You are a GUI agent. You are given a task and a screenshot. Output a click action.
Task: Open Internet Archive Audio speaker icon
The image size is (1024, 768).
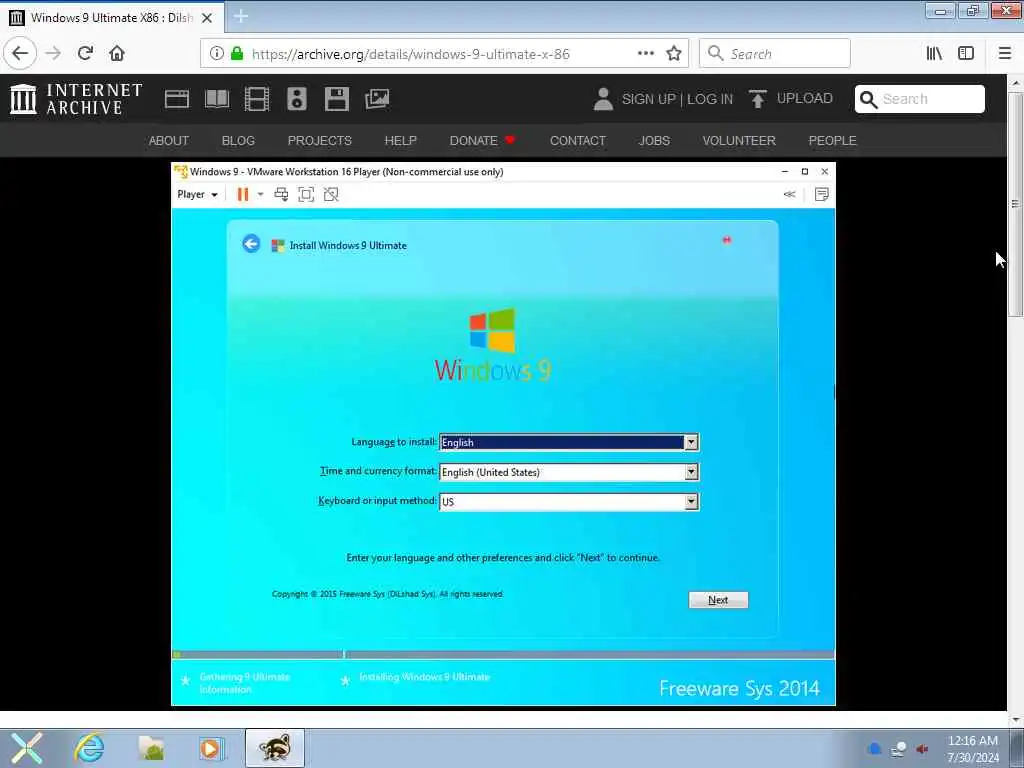[296, 99]
